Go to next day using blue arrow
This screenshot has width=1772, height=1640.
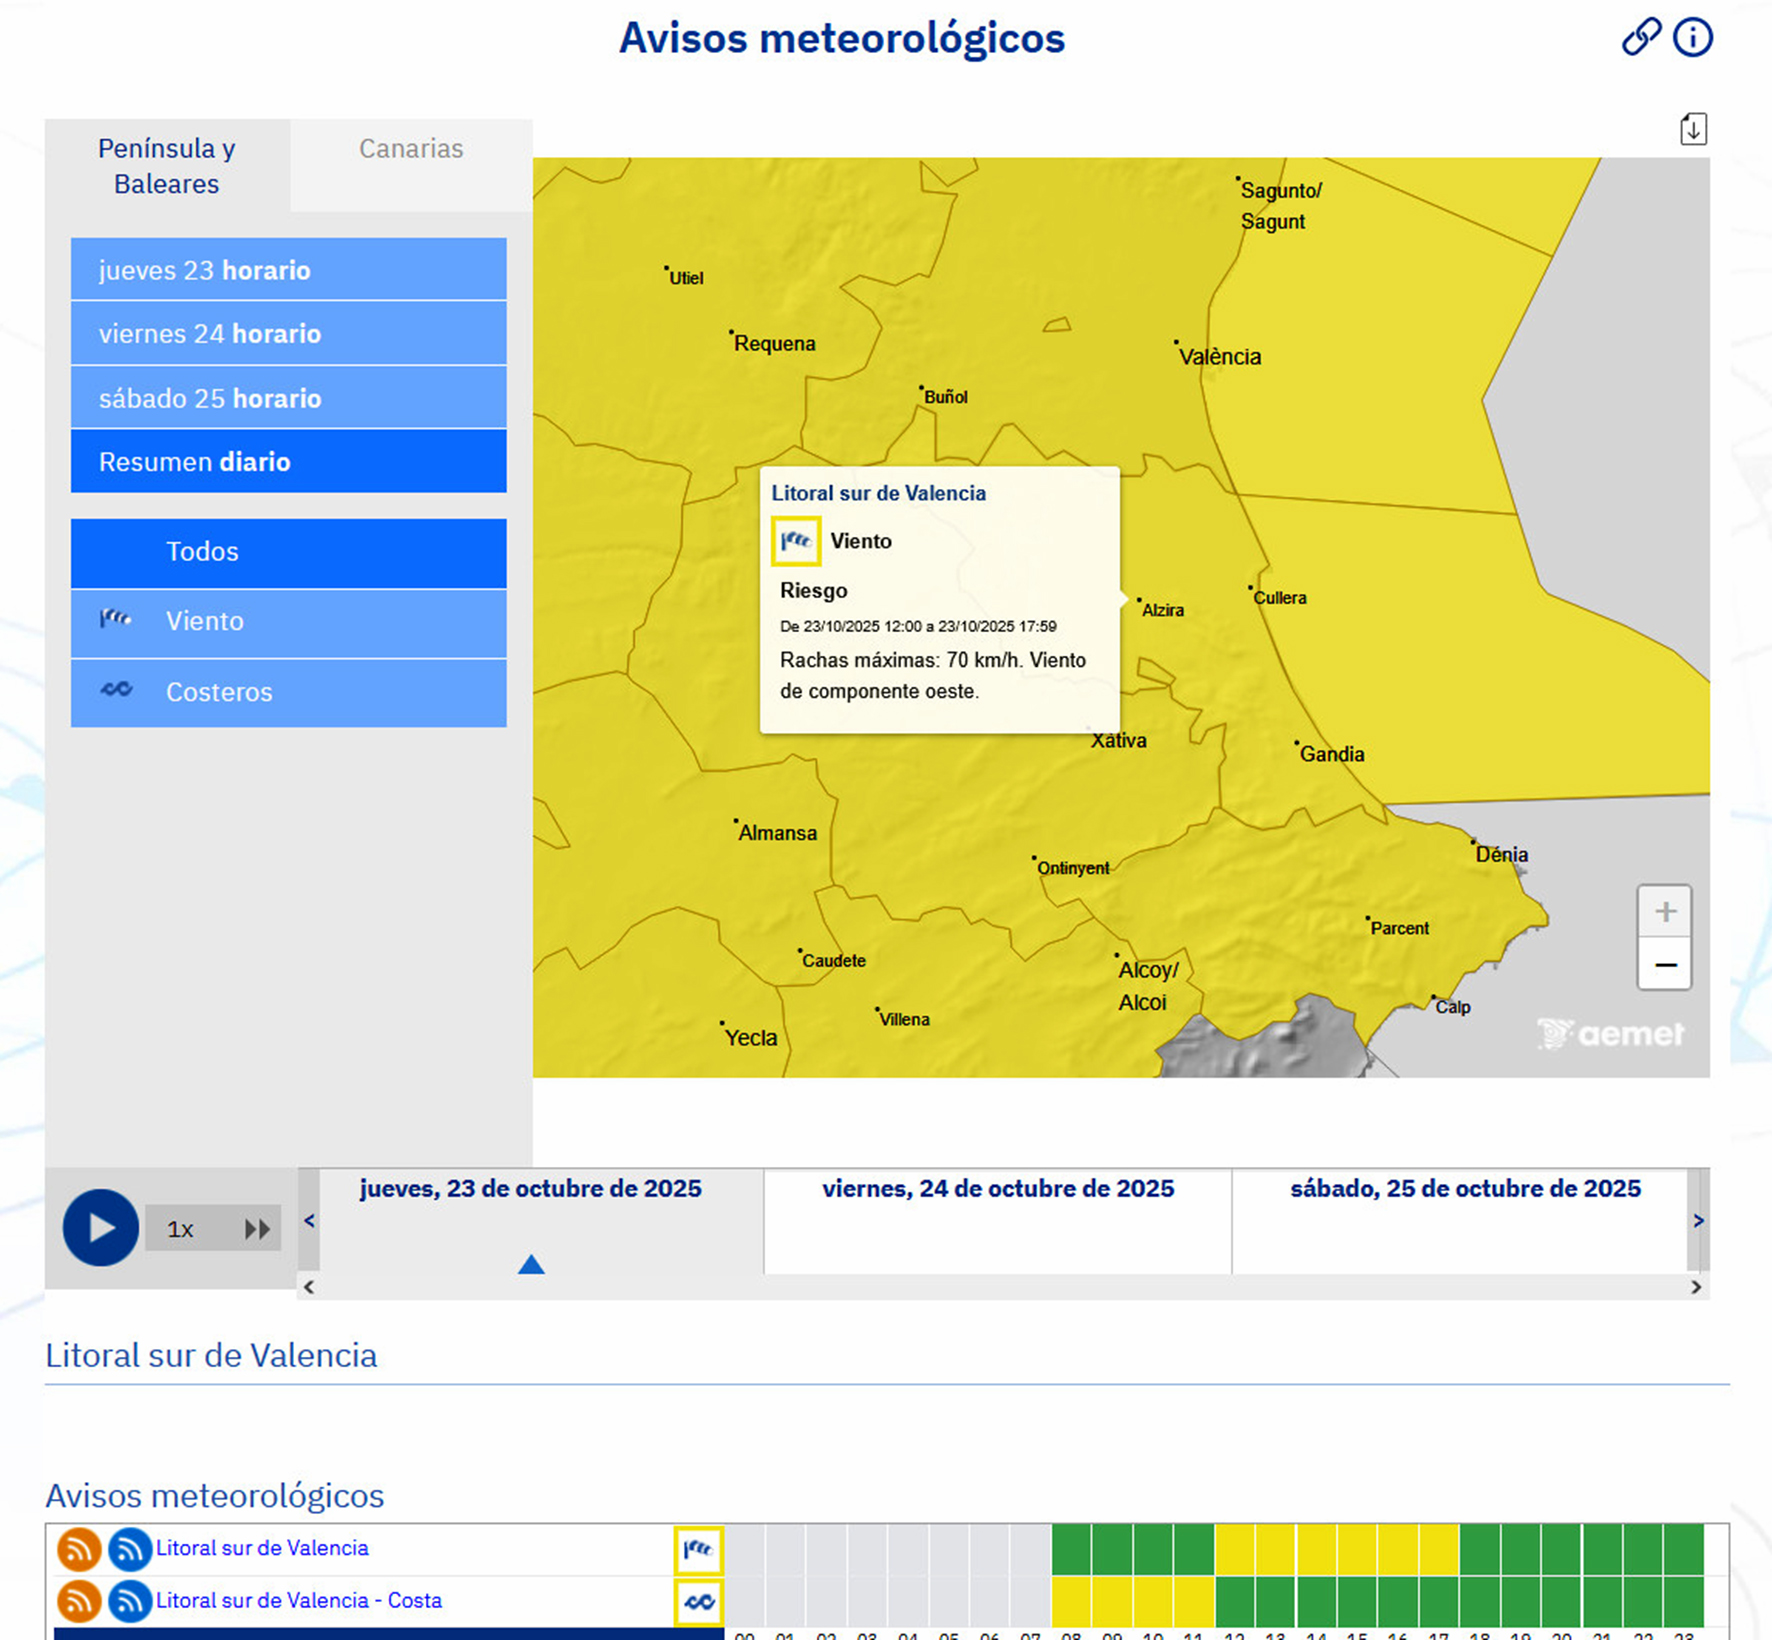coord(1698,1221)
